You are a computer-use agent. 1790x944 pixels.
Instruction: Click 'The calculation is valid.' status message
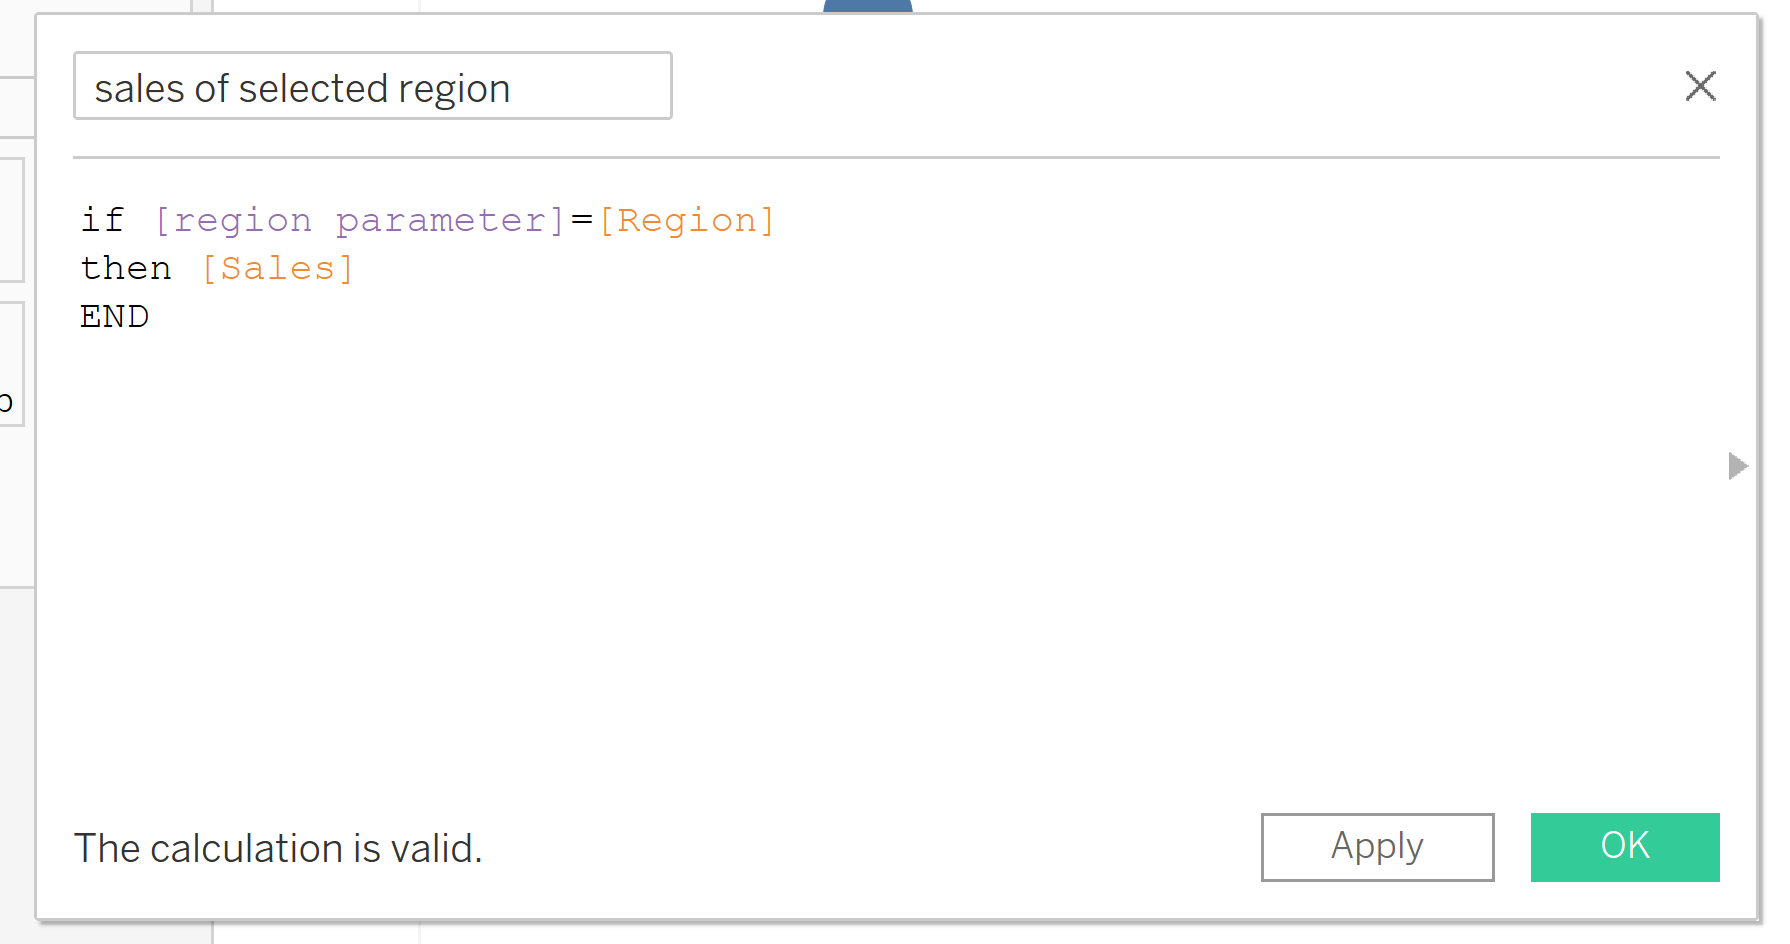pos(278,848)
